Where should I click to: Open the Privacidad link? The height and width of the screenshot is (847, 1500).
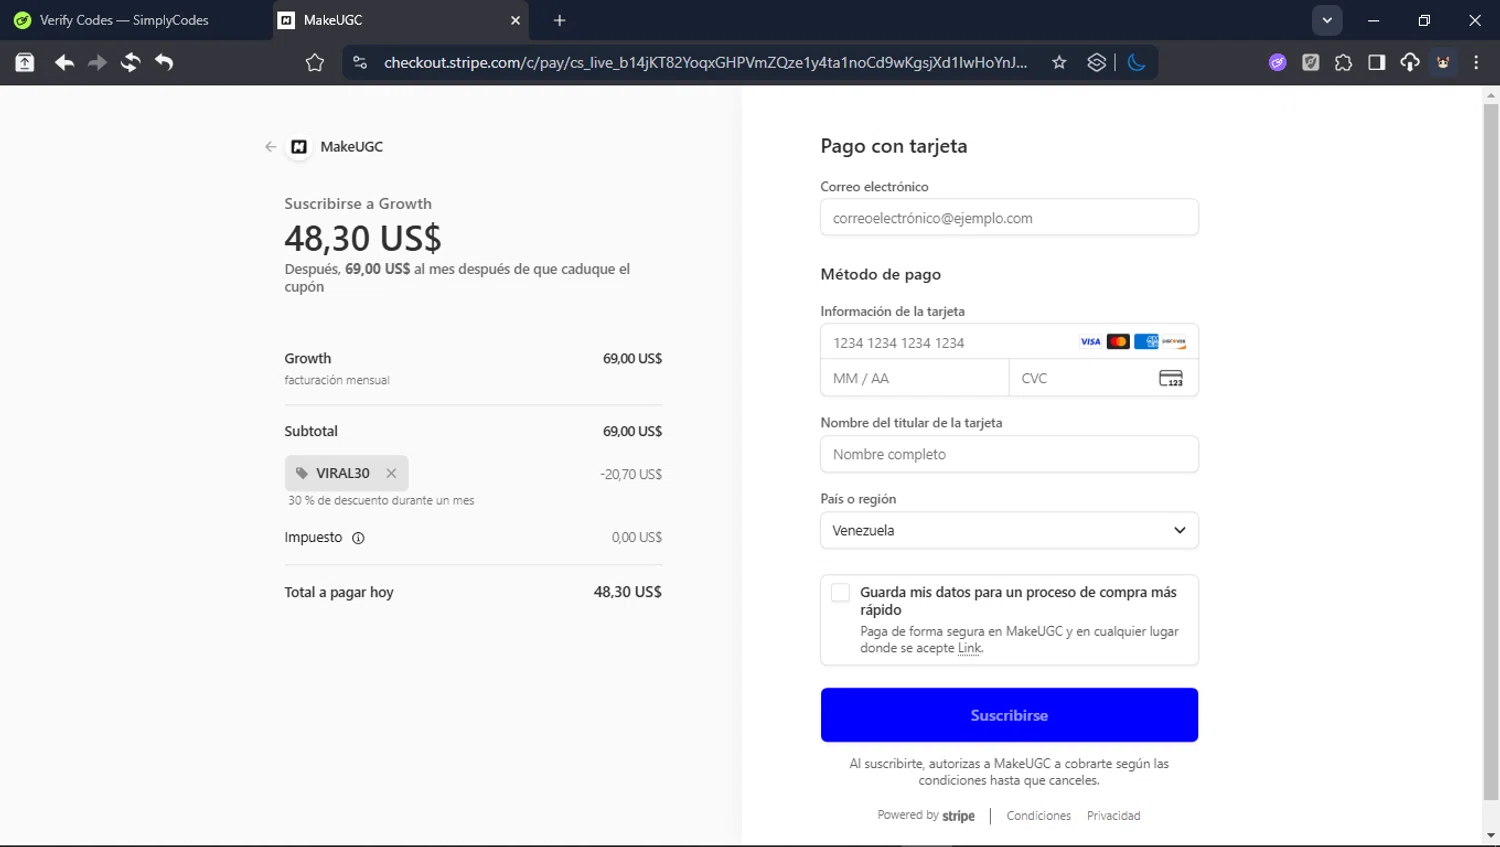pyautogui.click(x=1113, y=816)
